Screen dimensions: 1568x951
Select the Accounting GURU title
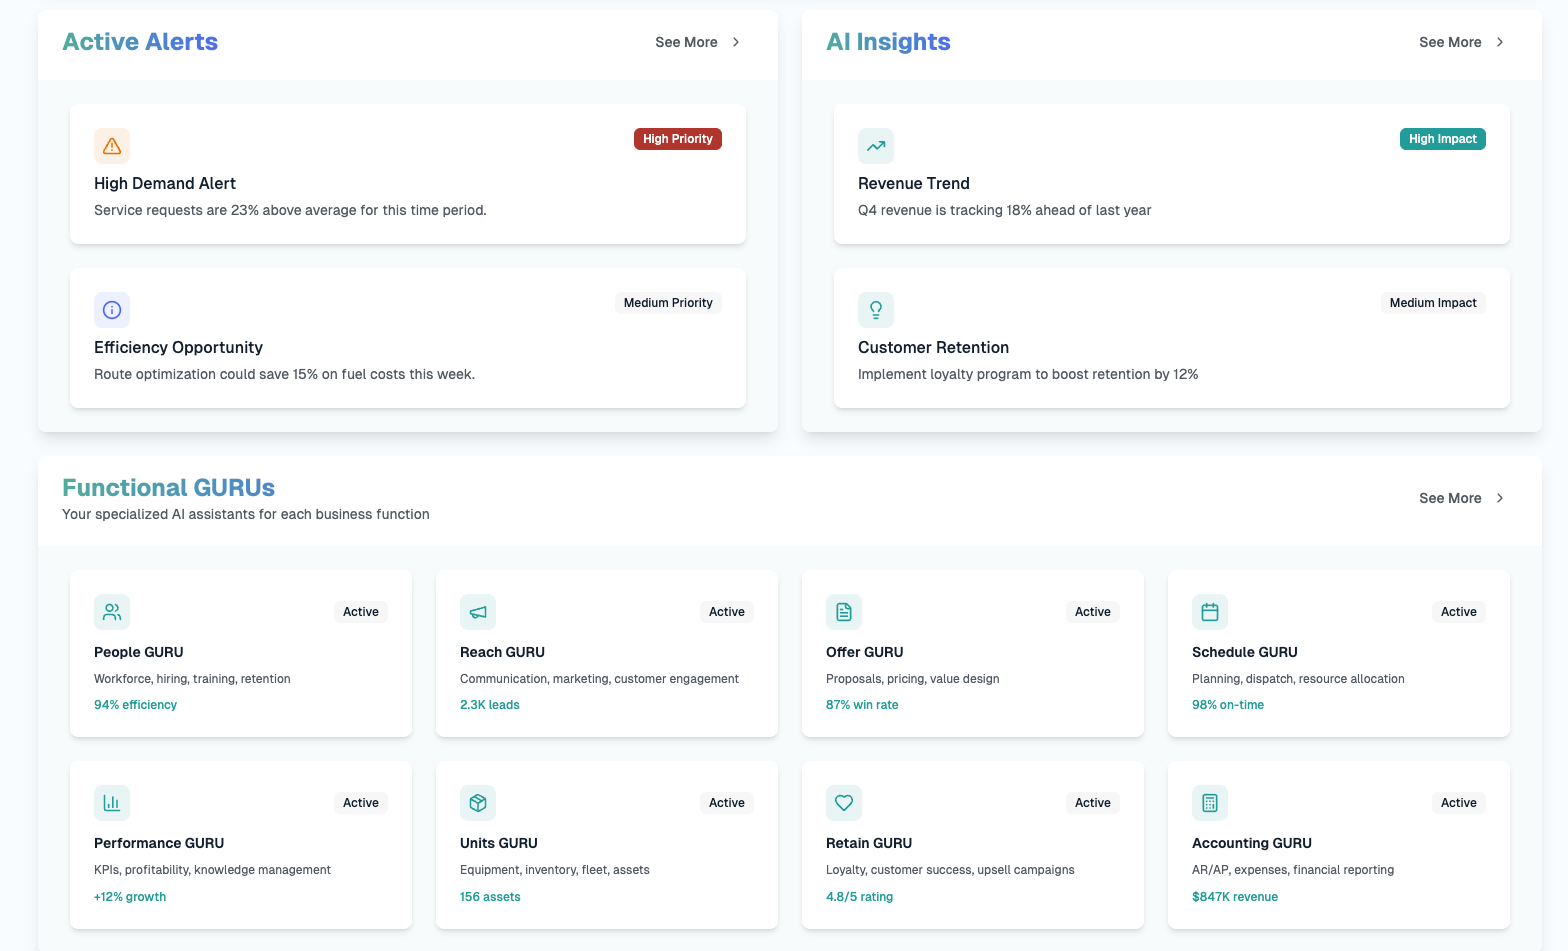1252,843
